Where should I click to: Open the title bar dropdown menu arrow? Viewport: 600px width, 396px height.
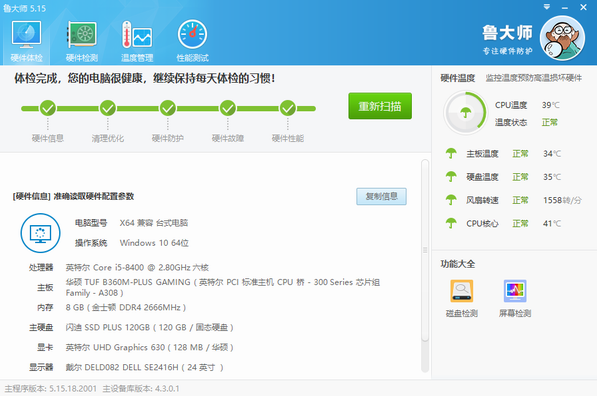coord(547,7)
